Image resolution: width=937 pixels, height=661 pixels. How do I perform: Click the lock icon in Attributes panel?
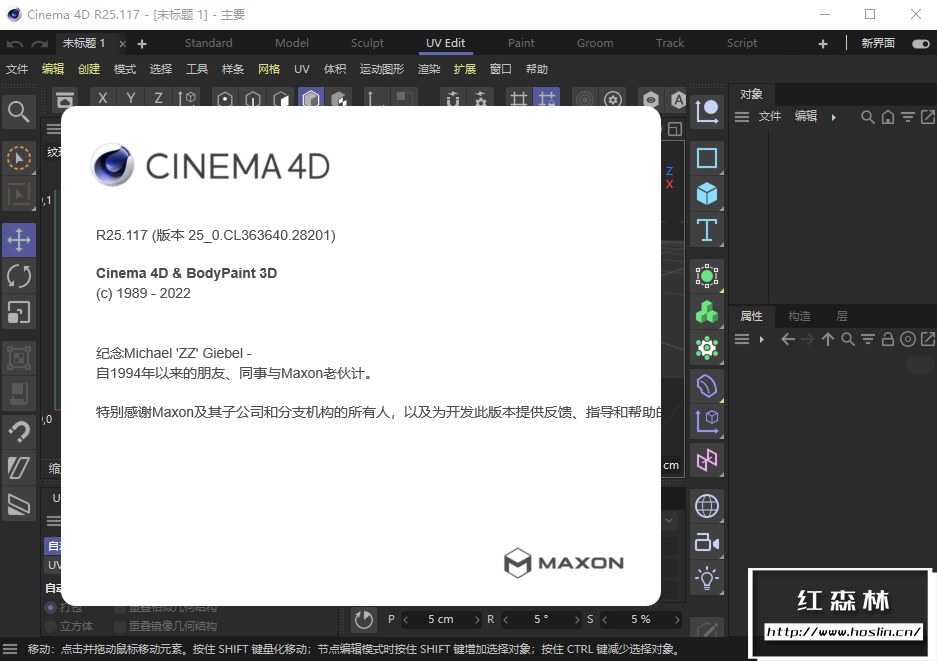888,339
